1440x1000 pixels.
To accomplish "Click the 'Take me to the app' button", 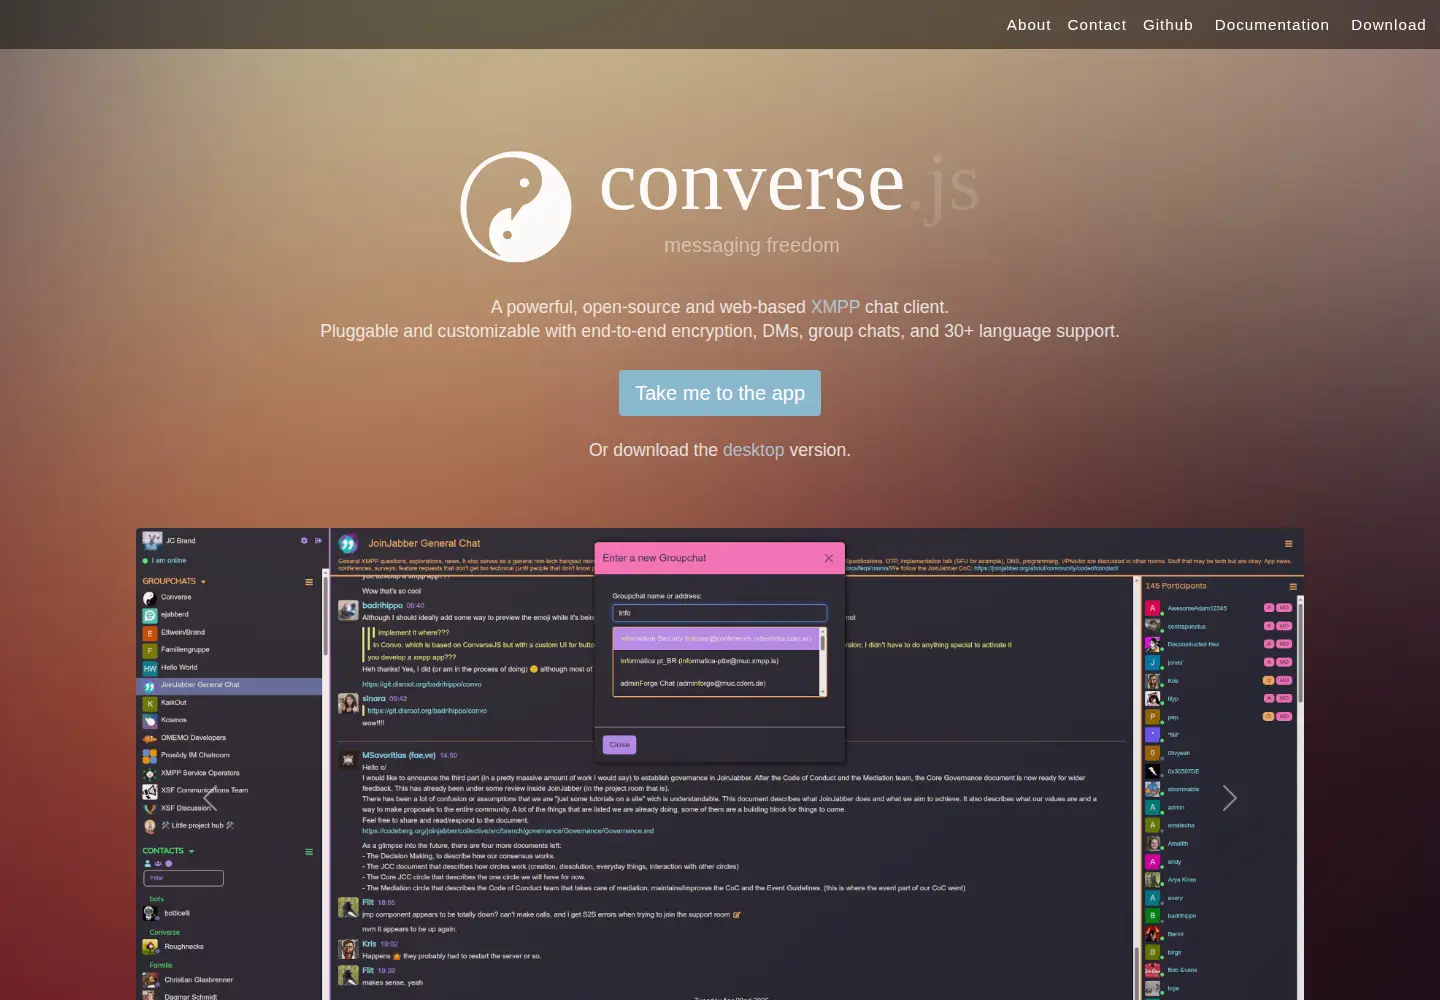I will (720, 393).
